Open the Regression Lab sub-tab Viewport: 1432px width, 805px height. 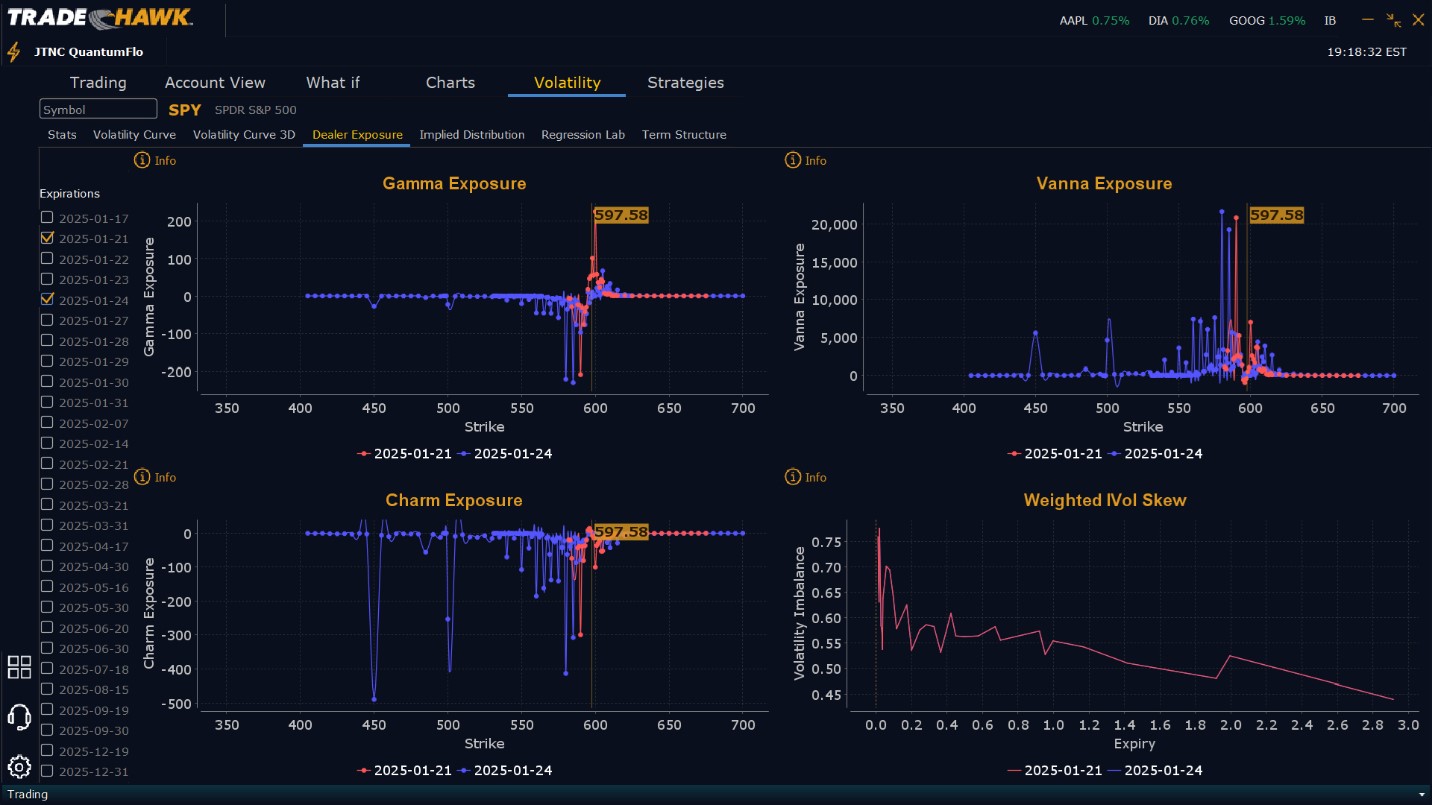tap(583, 135)
